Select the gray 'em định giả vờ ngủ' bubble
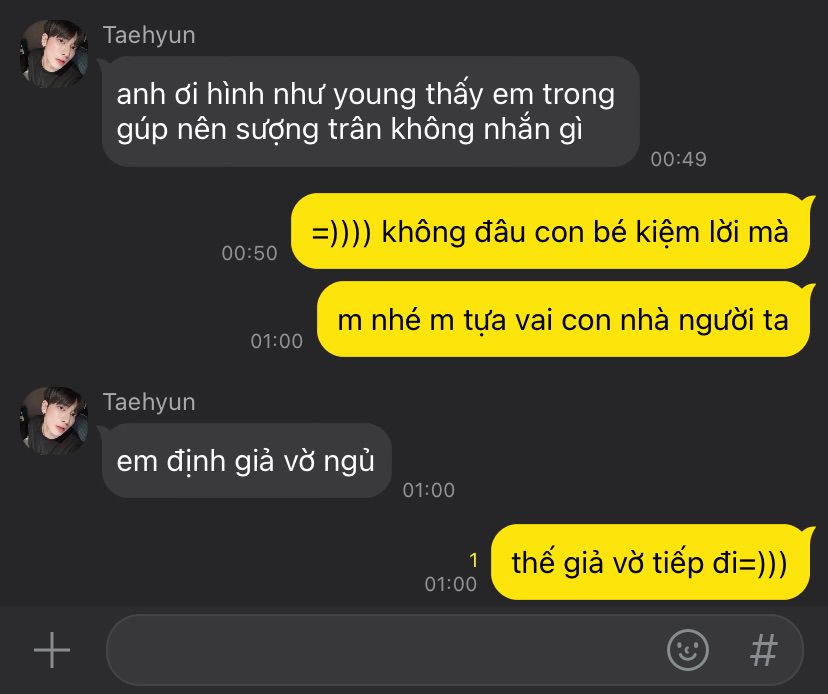828x694 pixels. tap(247, 461)
